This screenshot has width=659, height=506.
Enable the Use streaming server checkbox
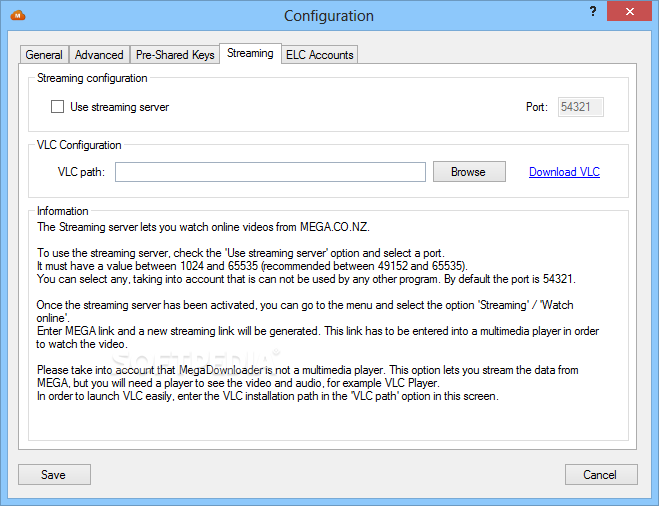pos(58,107)
